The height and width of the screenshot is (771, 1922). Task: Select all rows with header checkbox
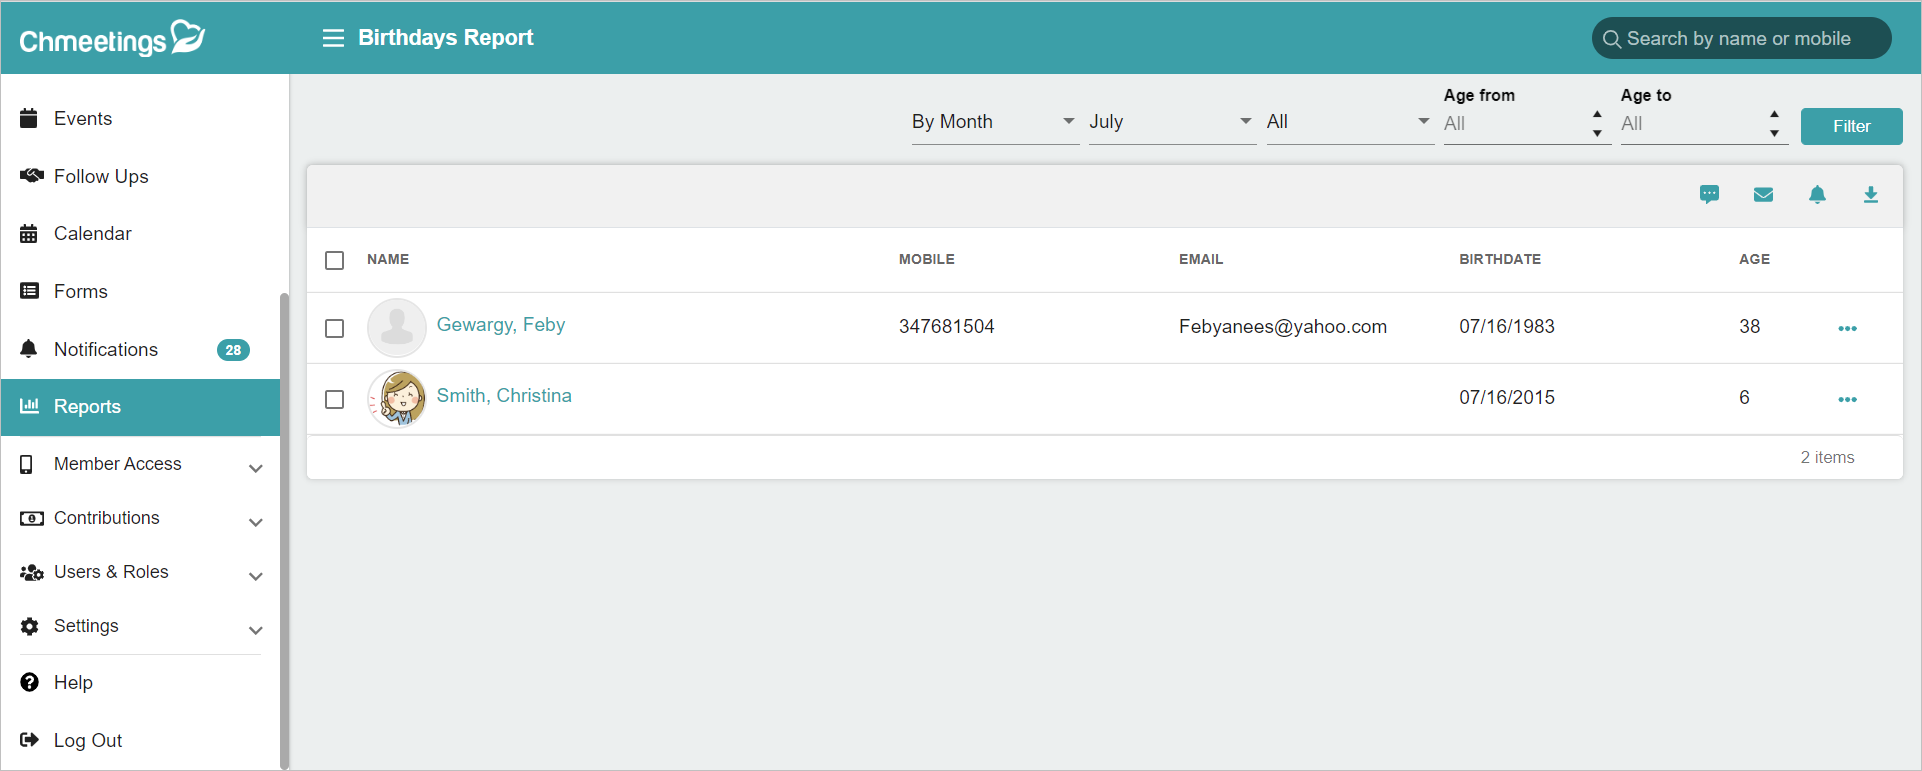pos(335,260)
